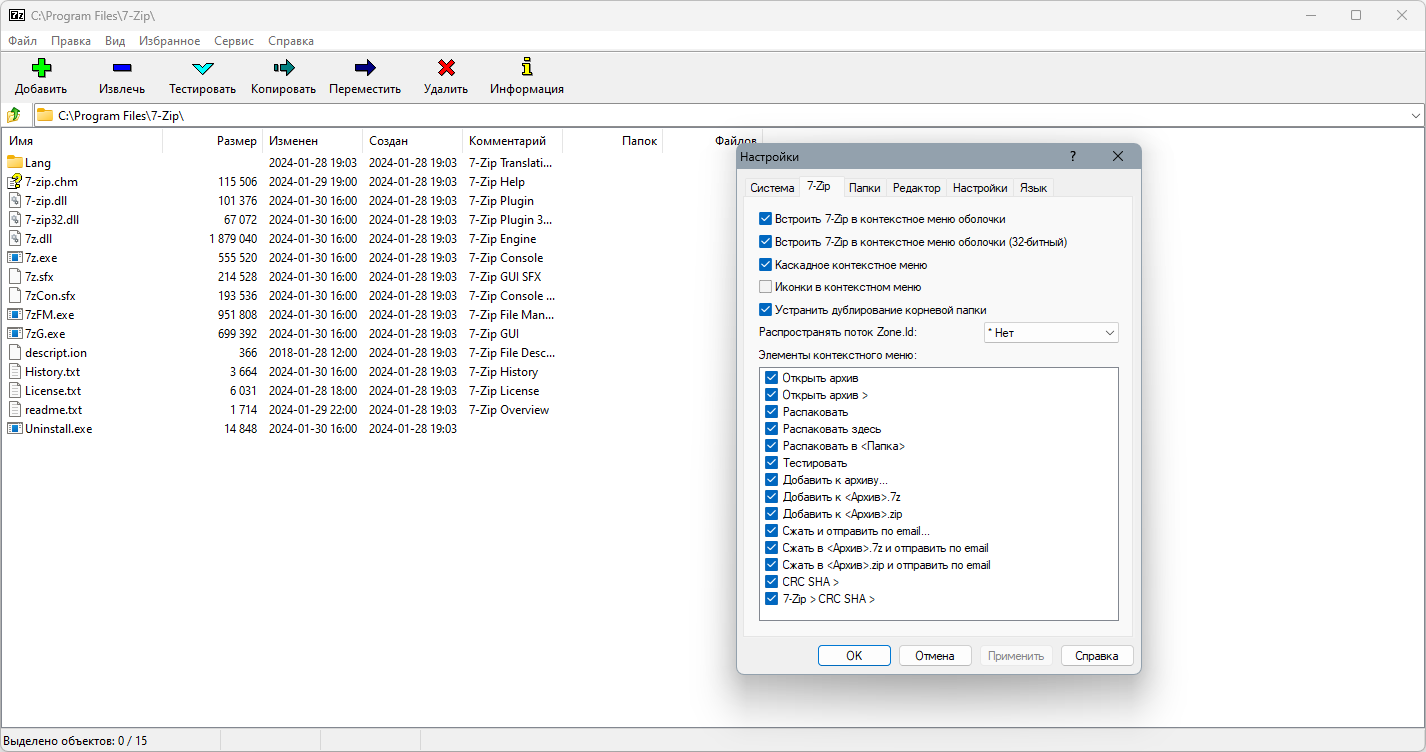
Task: Open the yellow Информация icon
Action: tap(527, 67)
